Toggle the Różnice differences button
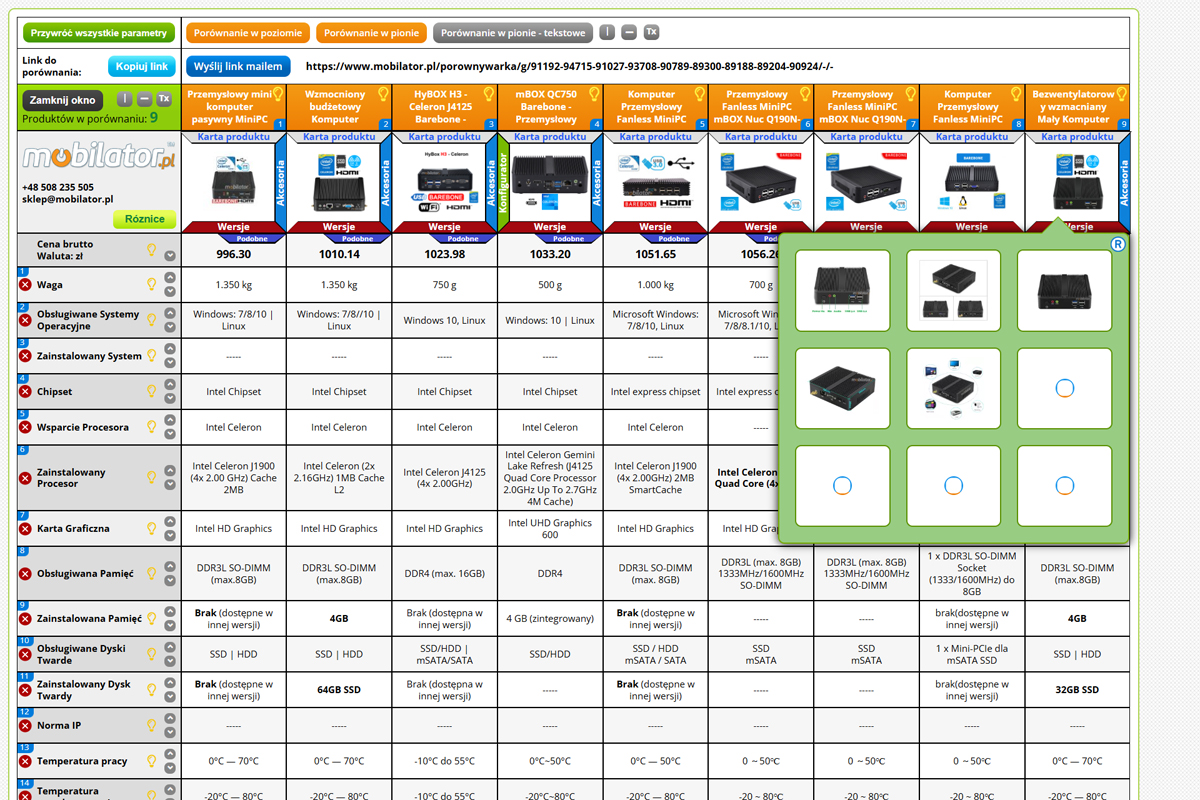 click(144, 219)
